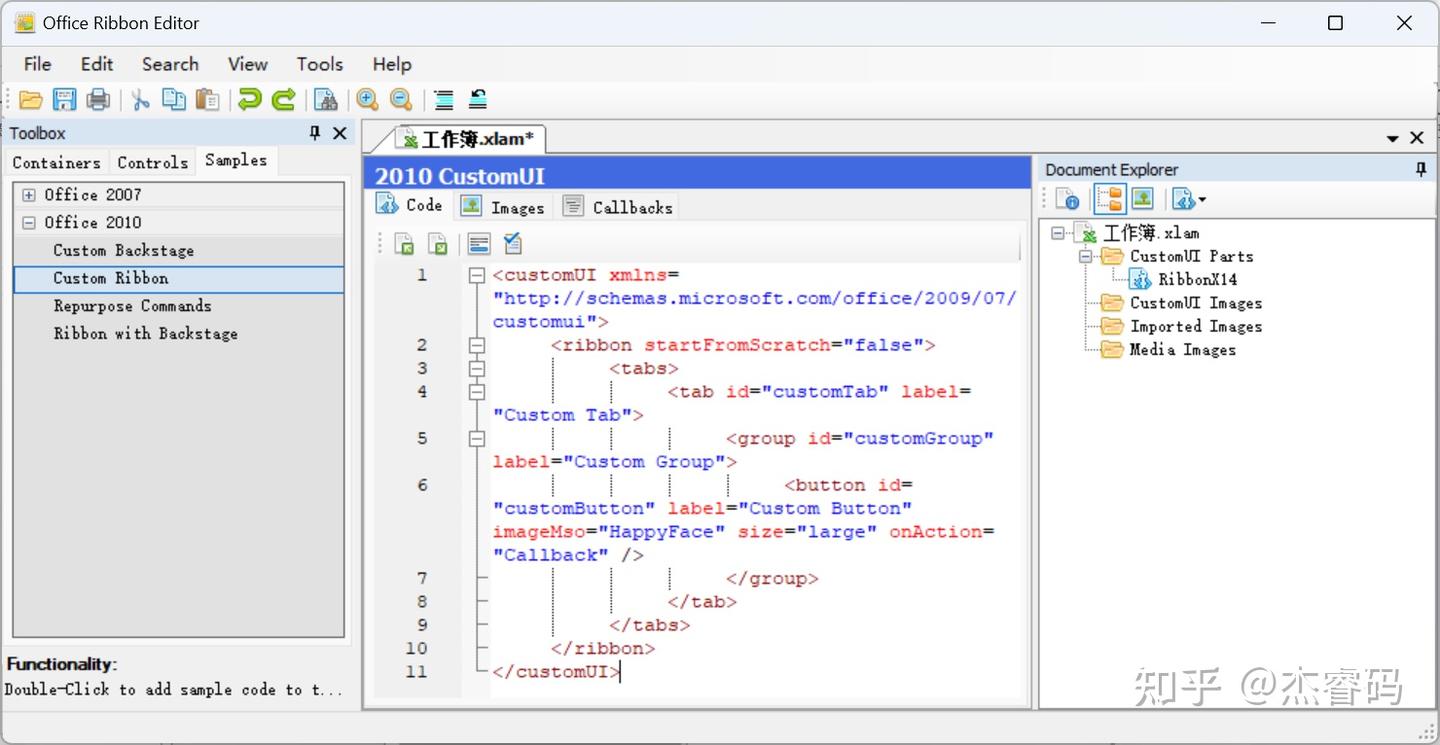This screenshot has width=1440, height=745.
Task: Switch to the Callbacks tab
Action: point(618,207)
